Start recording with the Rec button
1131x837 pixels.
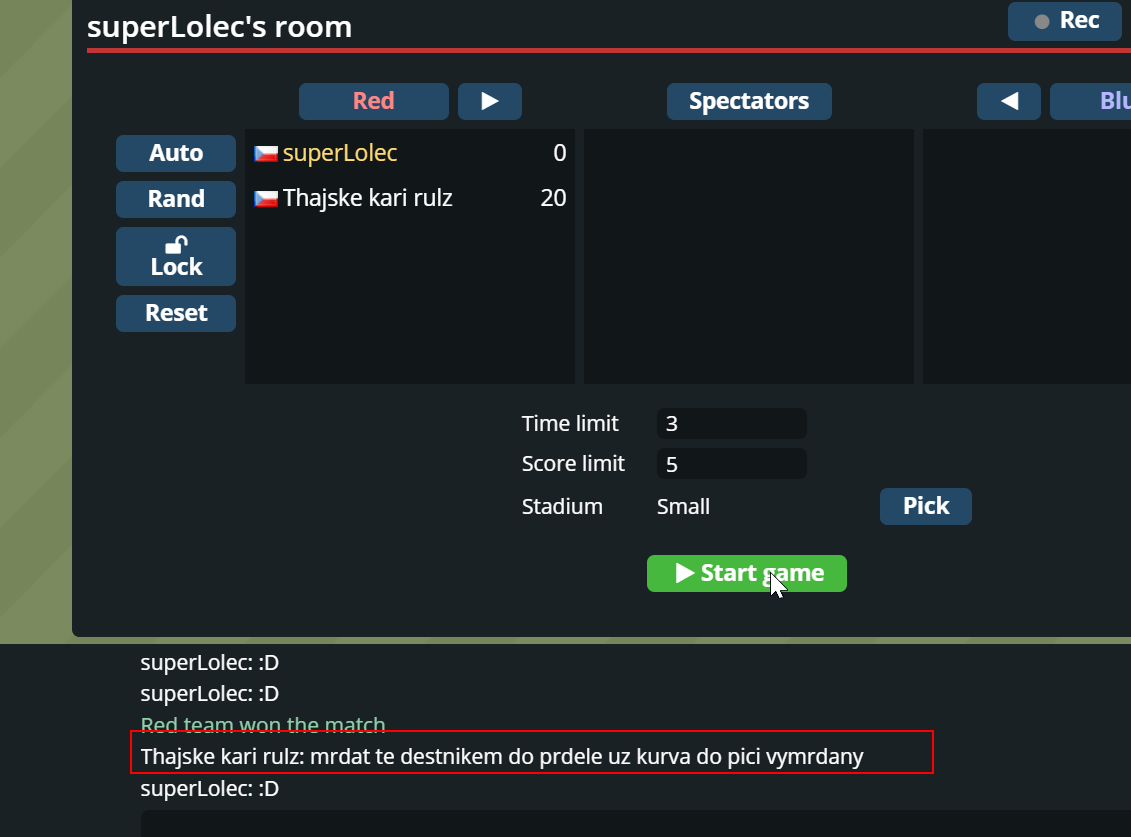click(1065, 21)
